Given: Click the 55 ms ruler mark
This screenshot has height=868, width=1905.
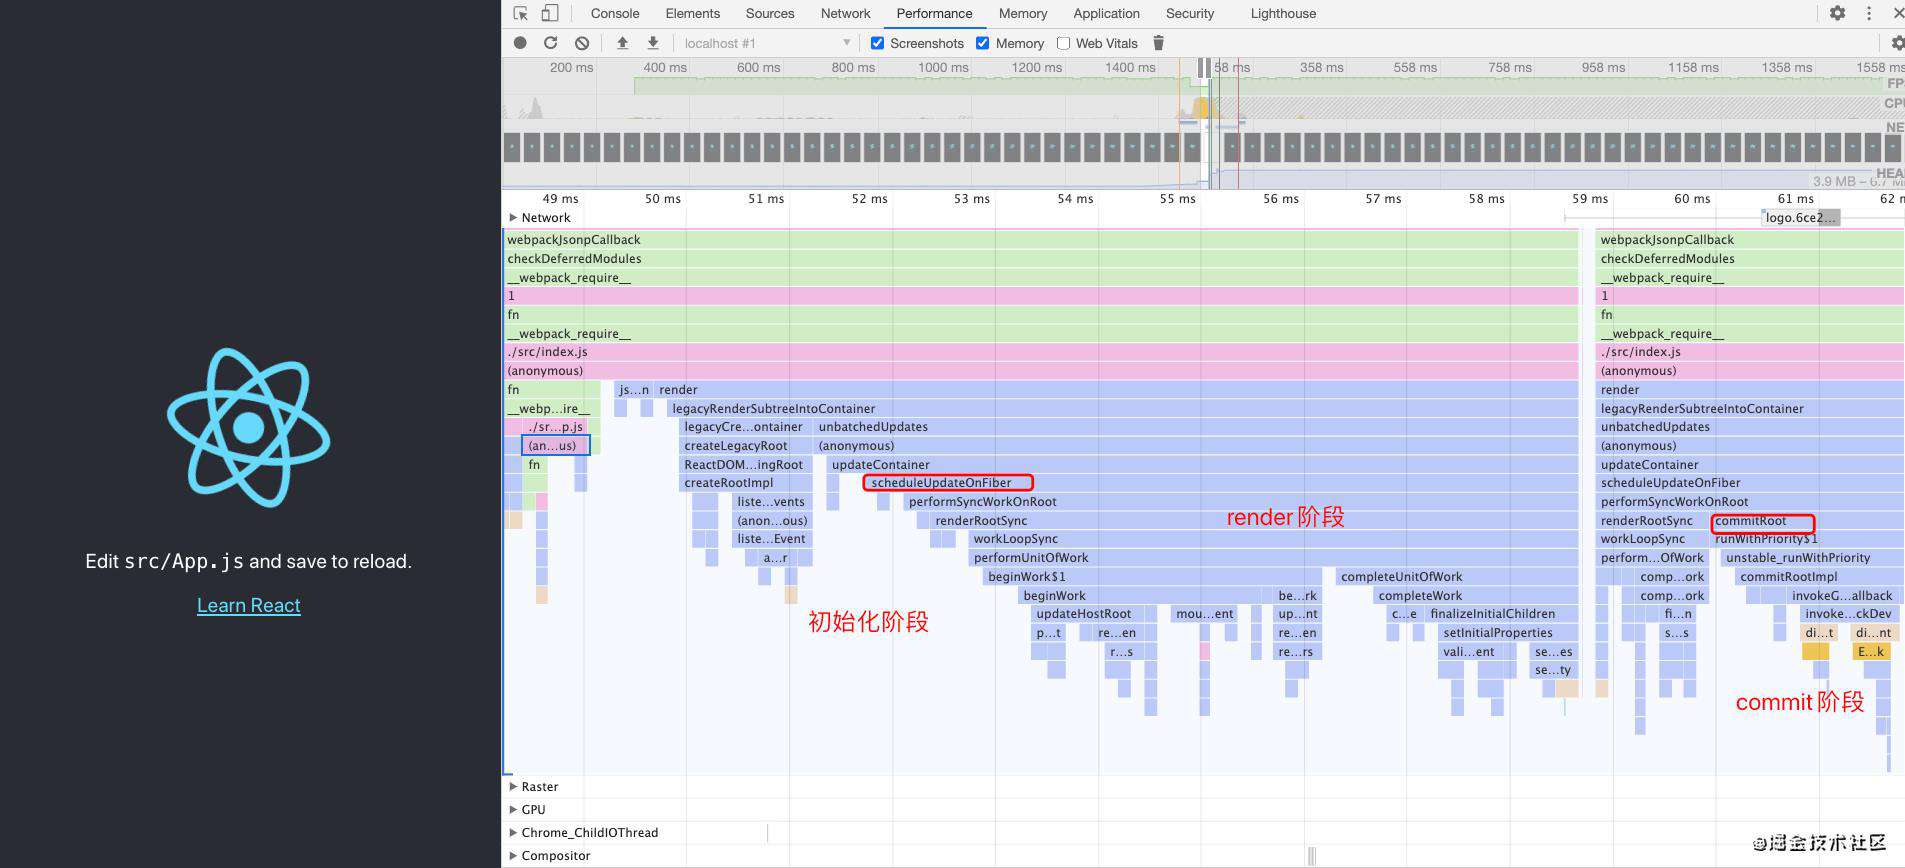Looking at the screenshot, I should (x=1177, y=199).
